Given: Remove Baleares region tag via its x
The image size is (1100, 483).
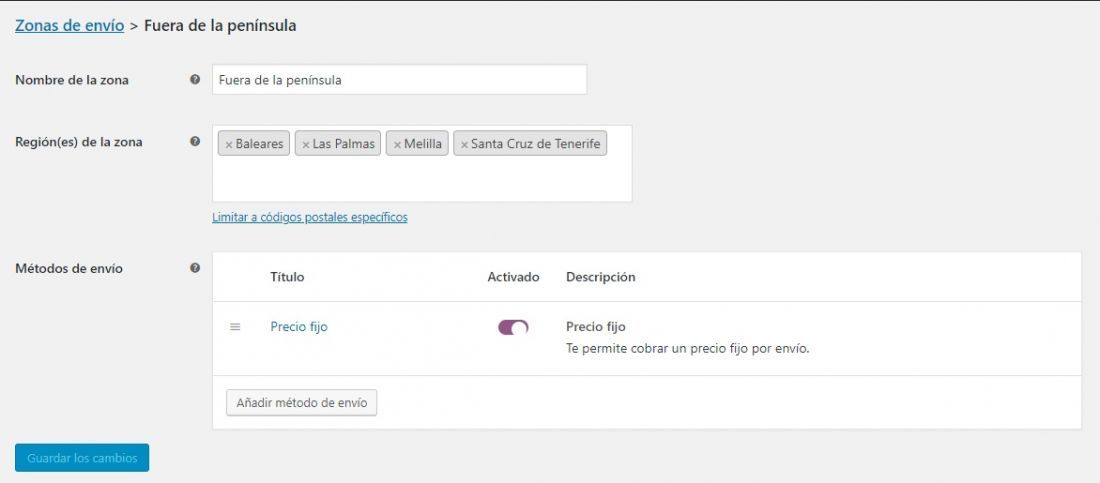Looking at the screenshot, I should pos(229,145).
